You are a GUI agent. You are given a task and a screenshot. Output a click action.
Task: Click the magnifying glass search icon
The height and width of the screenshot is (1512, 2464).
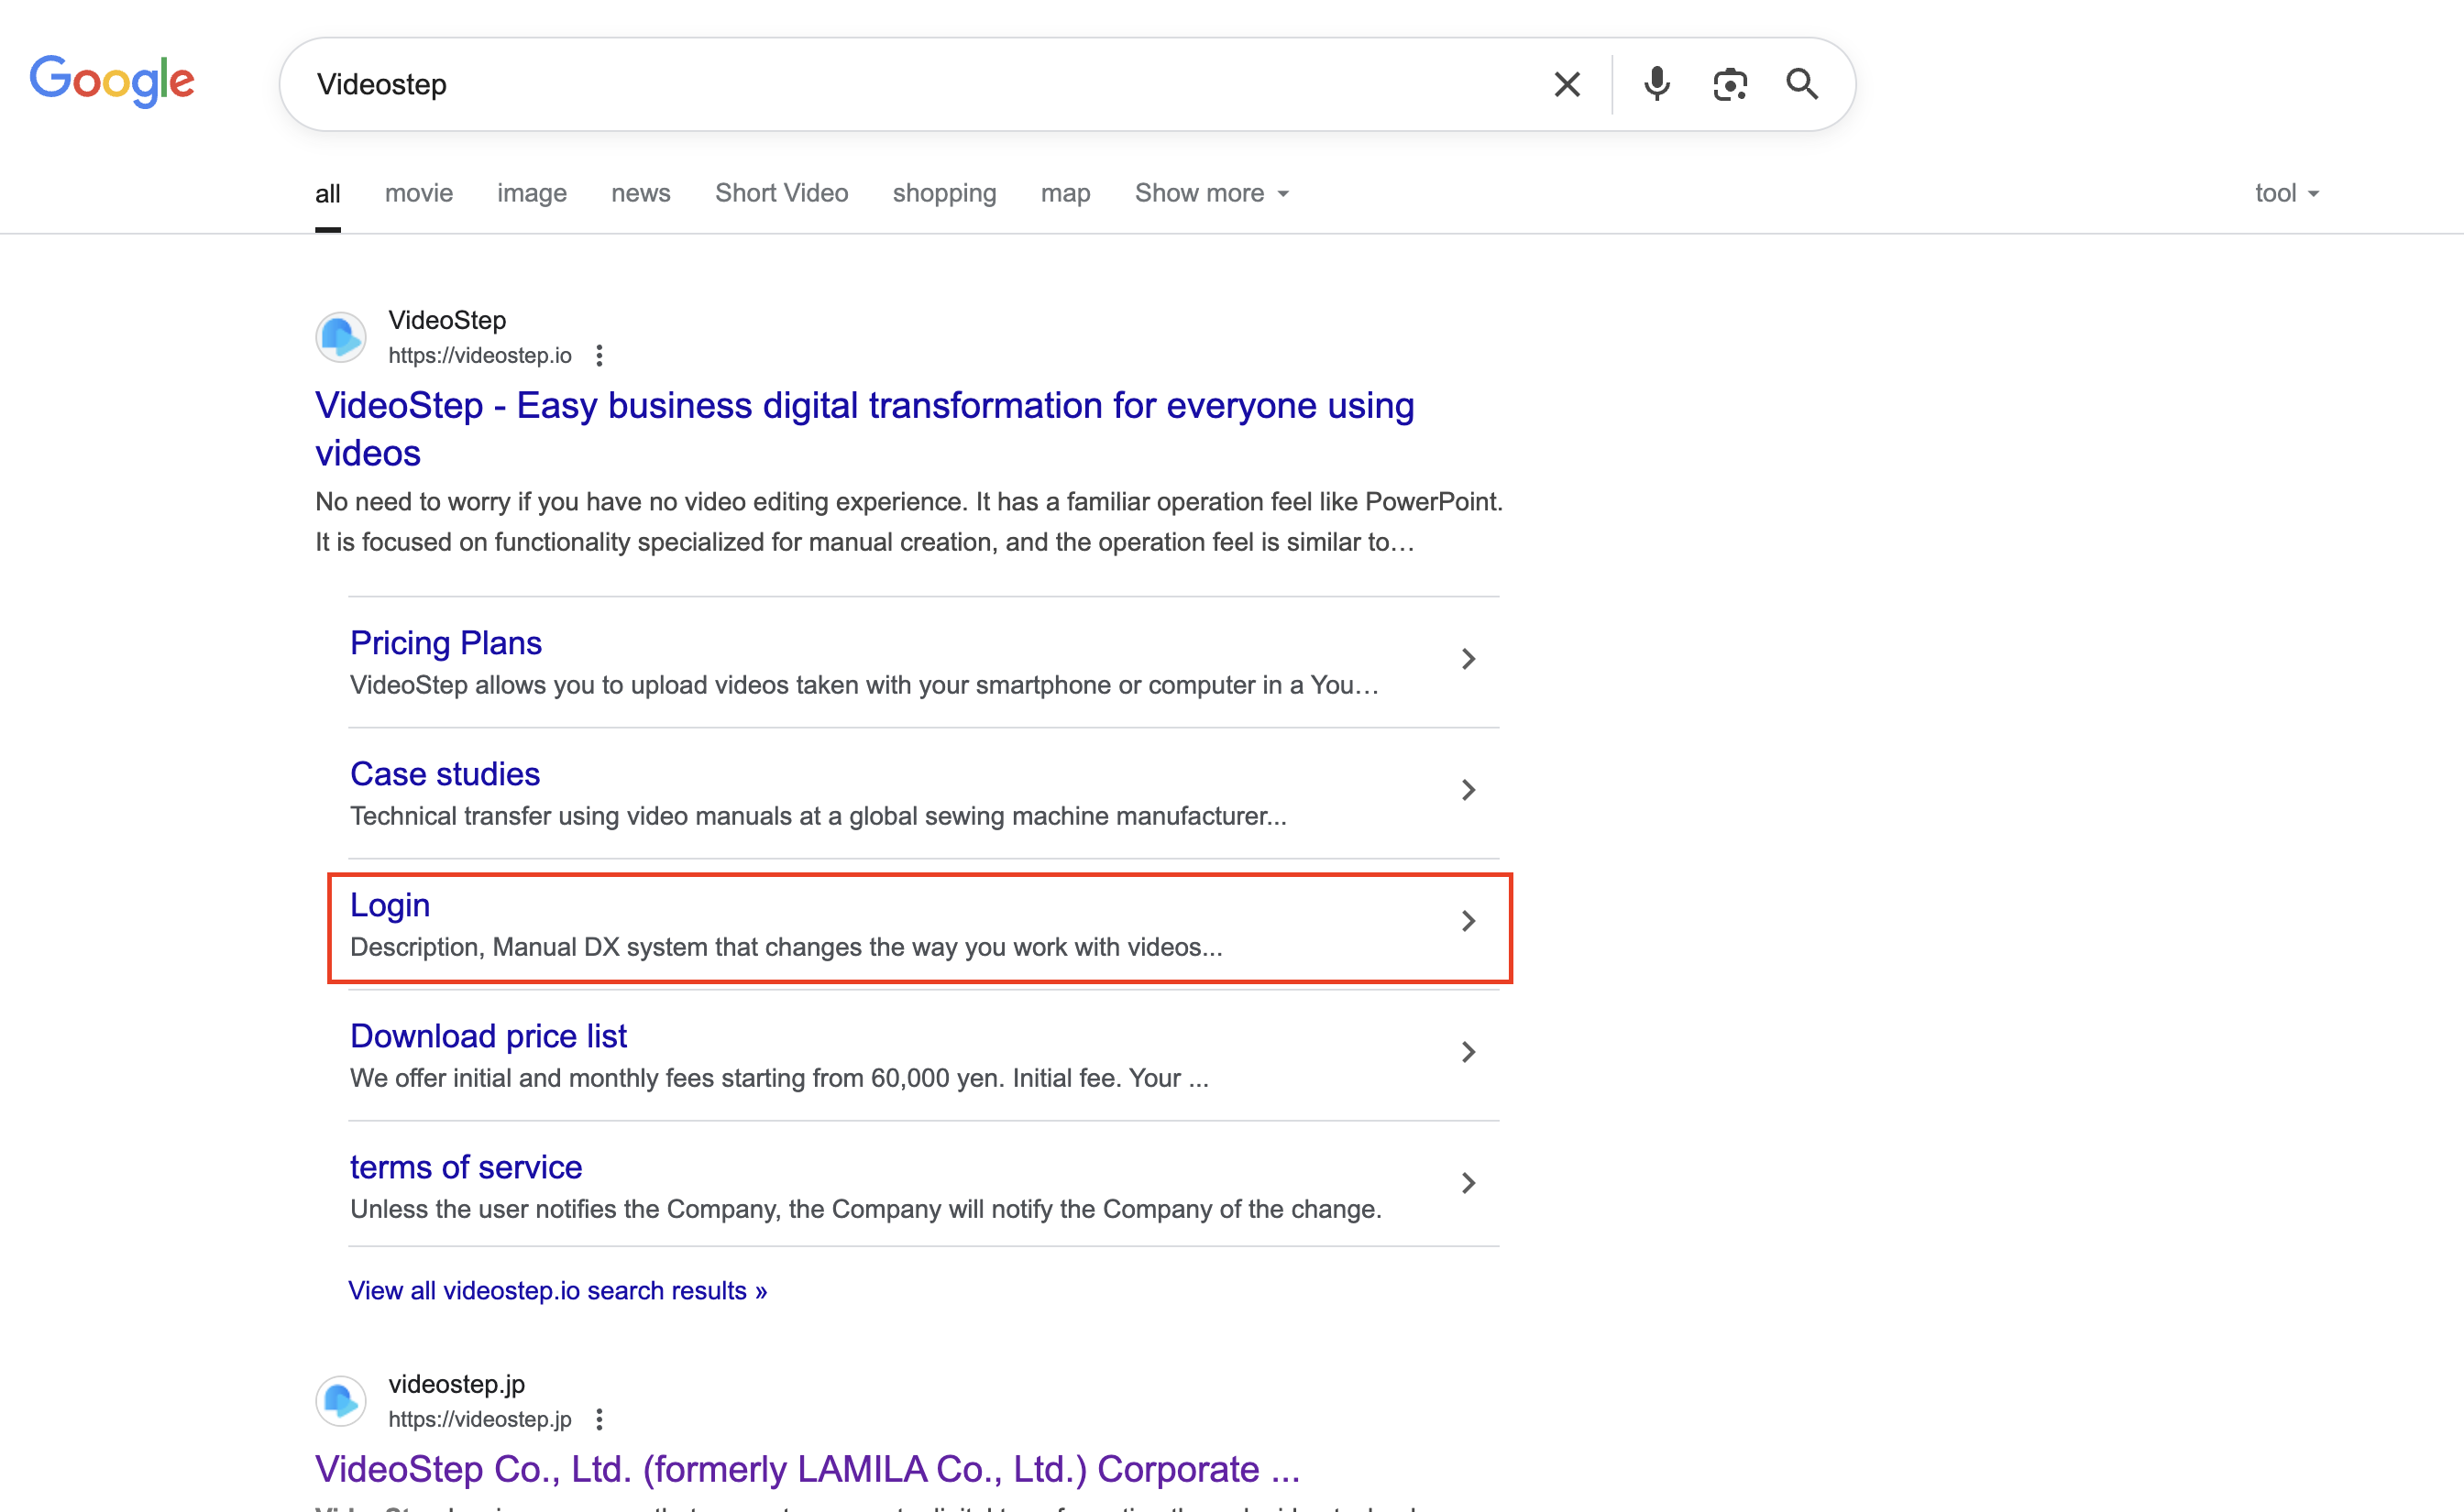[1802, 85]
